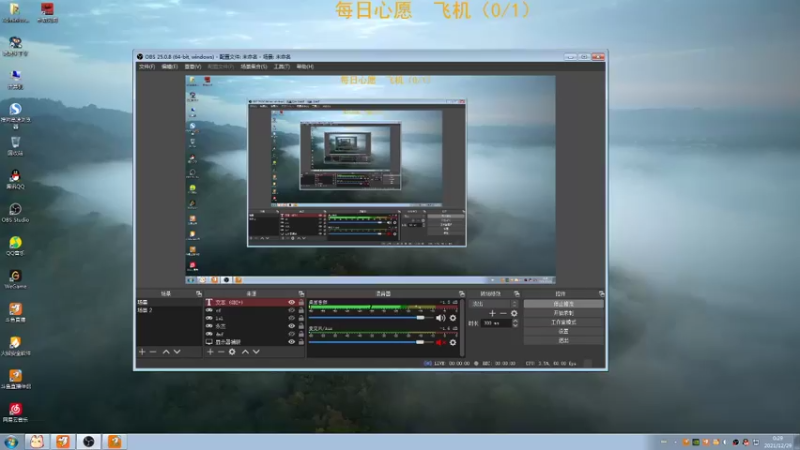Unmute the microphone red speaker icon
The width and height of the screenshot is (800, 450).
[x=440, y=342]
